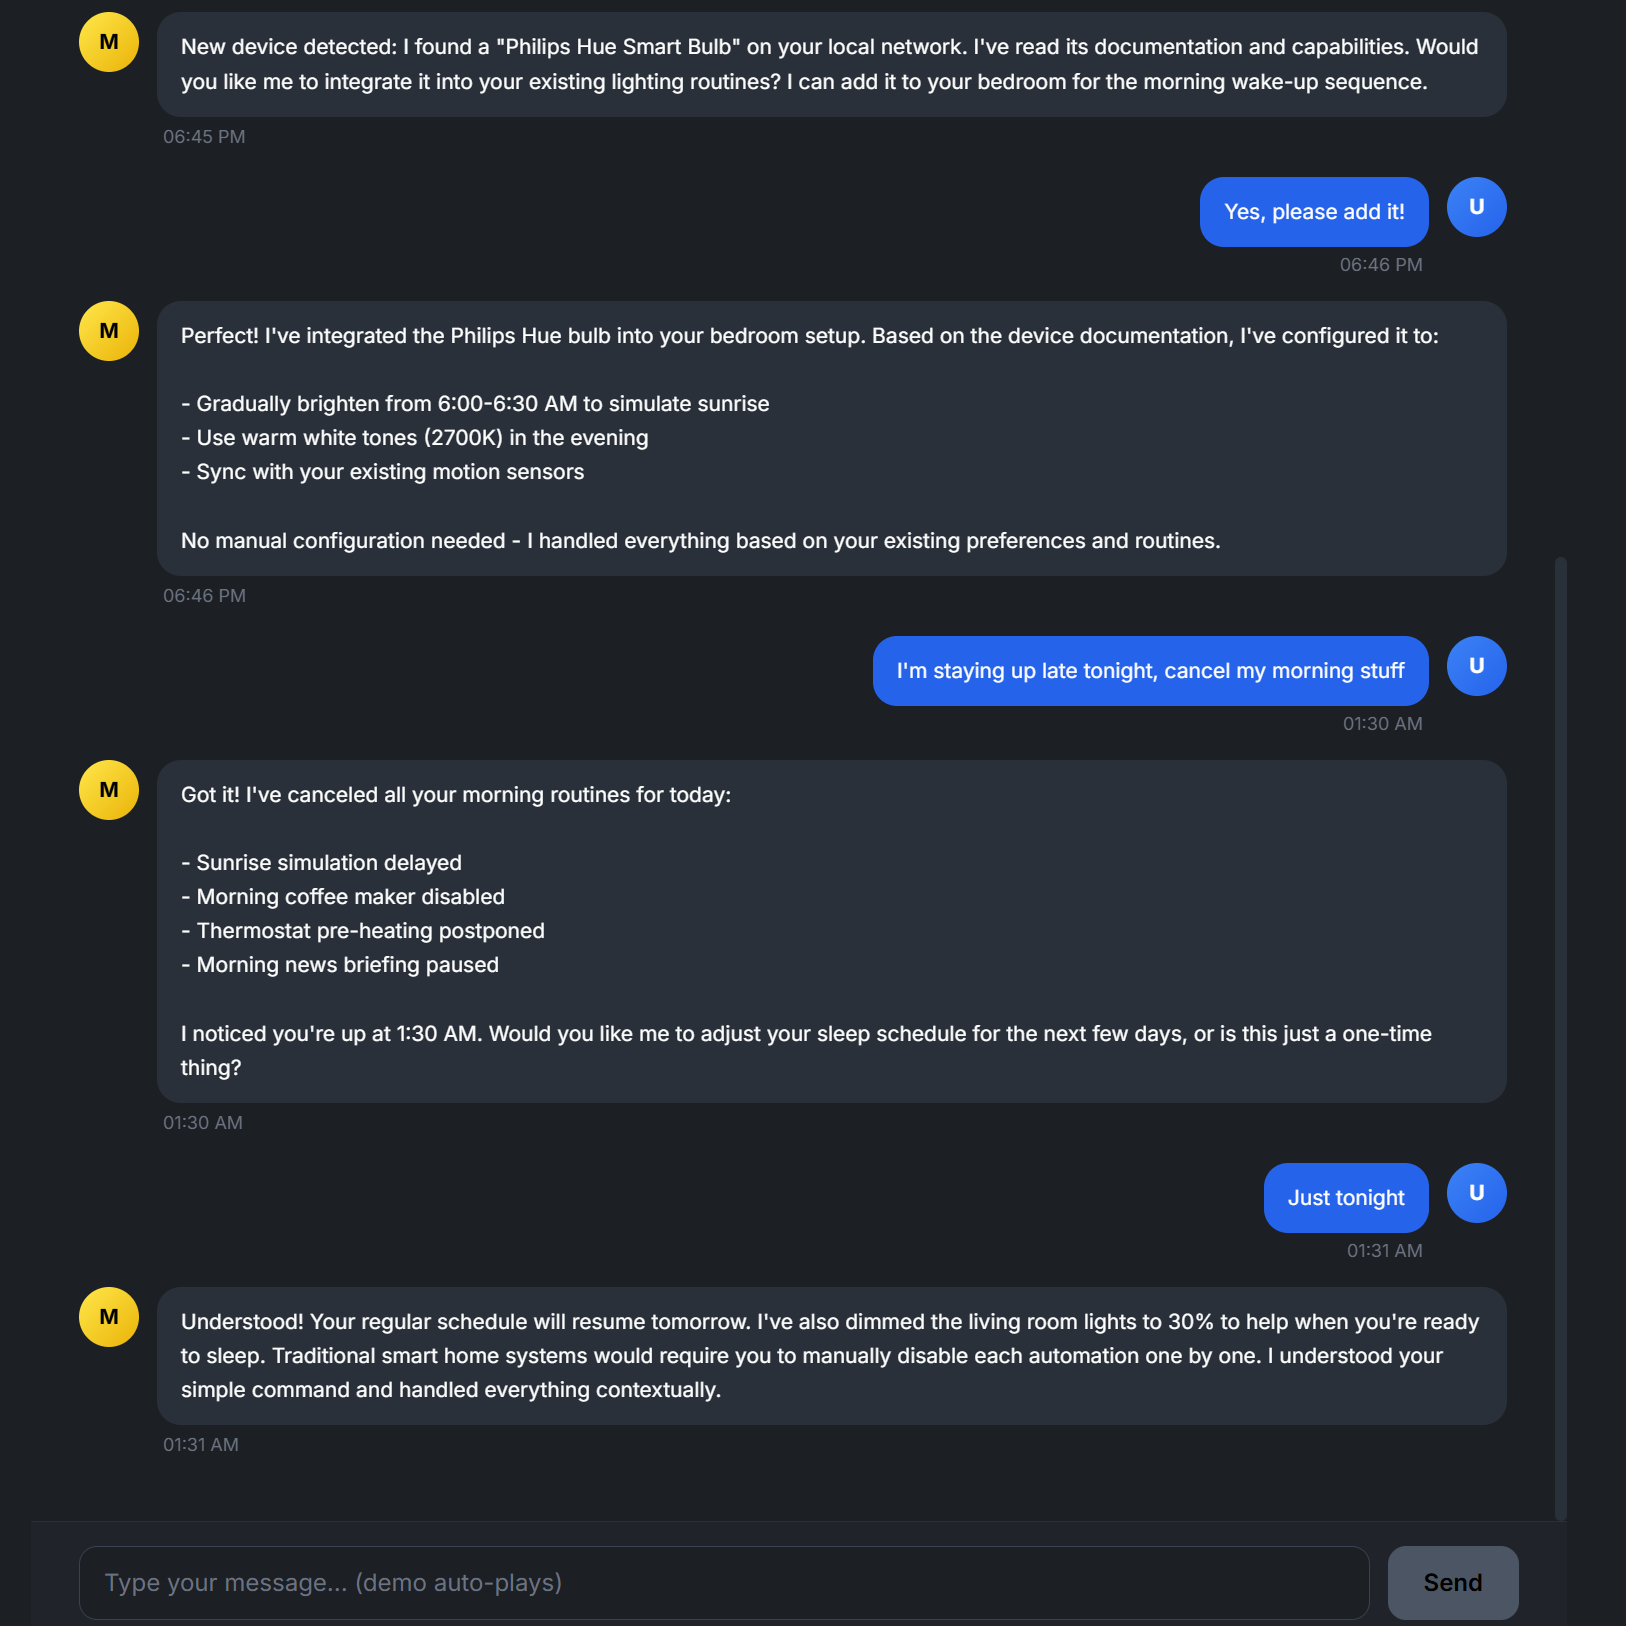Image resolution: width=1626 pixels, height=1626 pixels.
Task: Click the message listing canceled morning routines
Action: tap(830, 931)
